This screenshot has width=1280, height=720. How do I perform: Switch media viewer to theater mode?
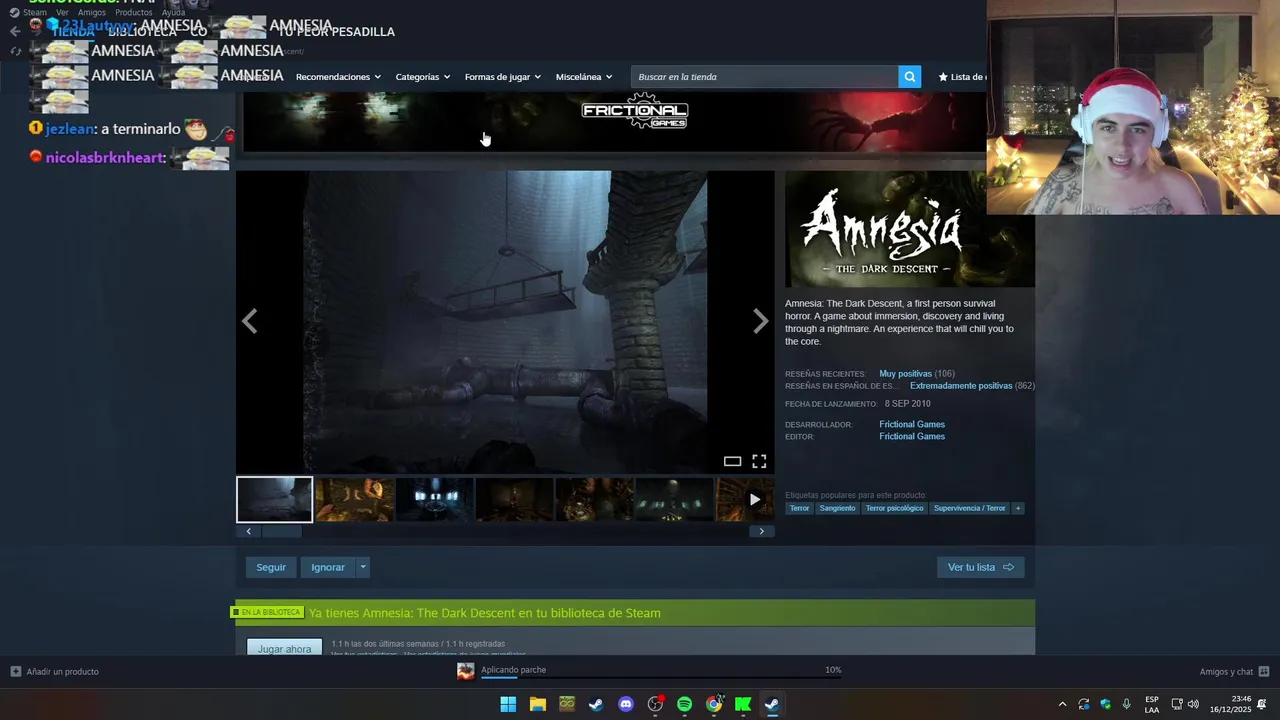(732, 461)
